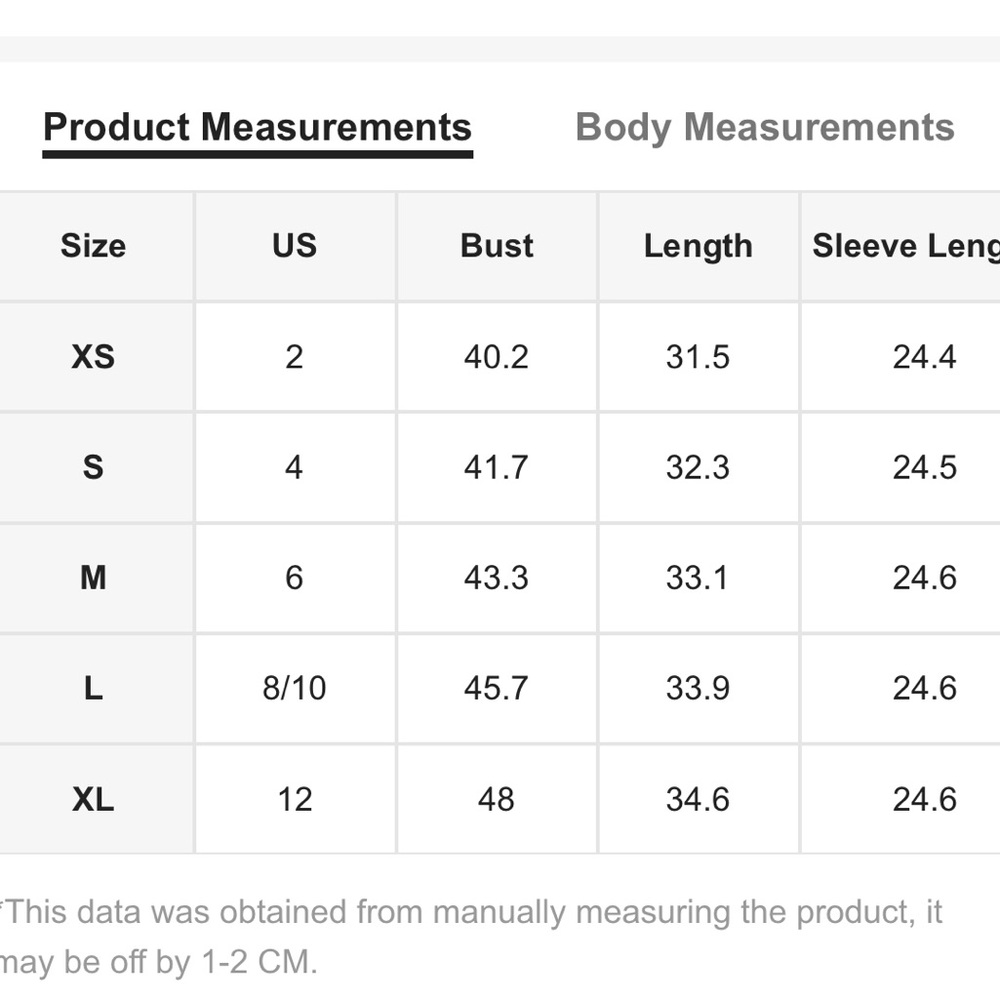Click the Bust column header

click(496, 246)
